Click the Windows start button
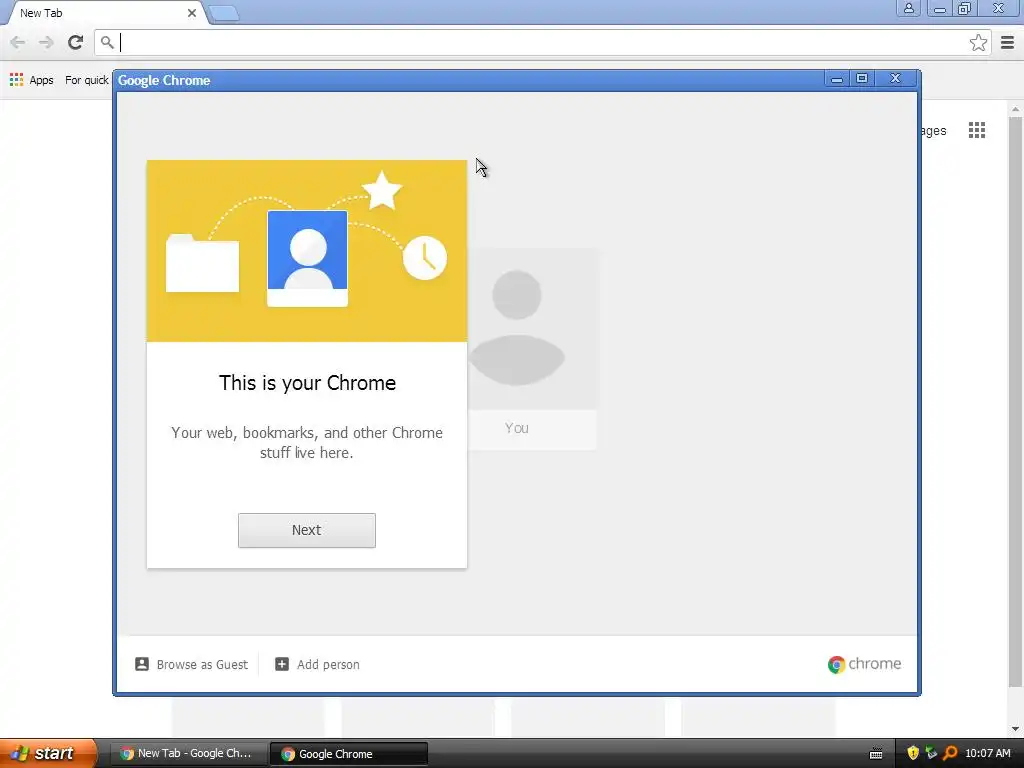This screenshot has width=1024, height=768. pos(48,753)
